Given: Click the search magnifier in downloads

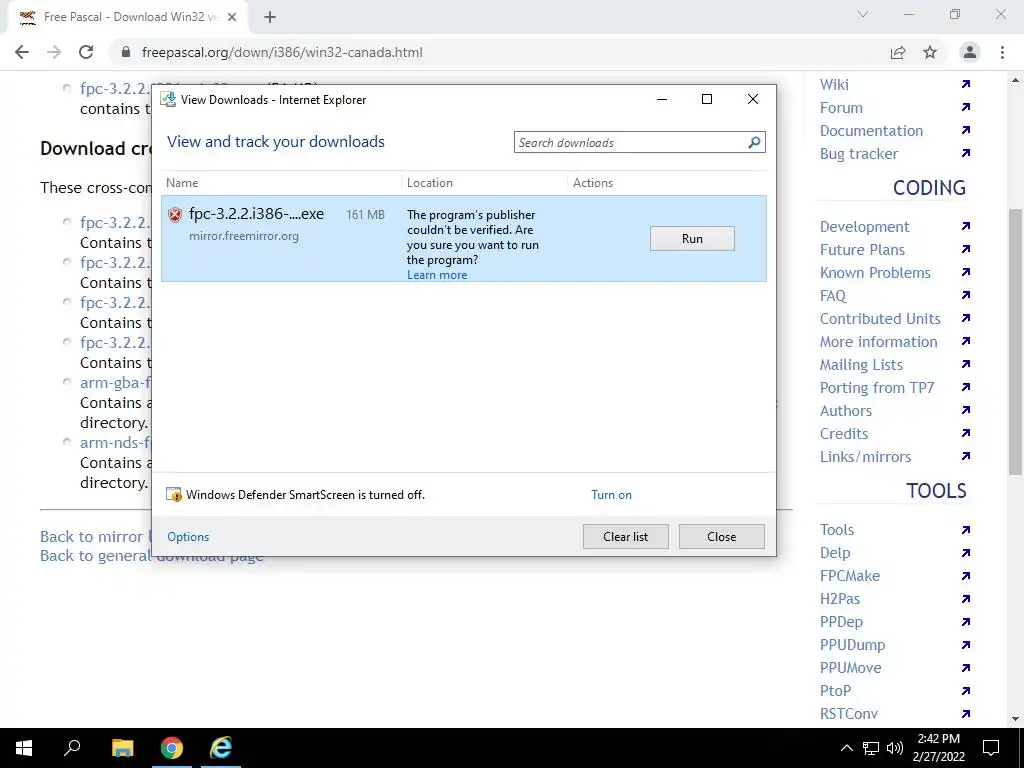Looking at the screenshot, I should pos(754,142).
